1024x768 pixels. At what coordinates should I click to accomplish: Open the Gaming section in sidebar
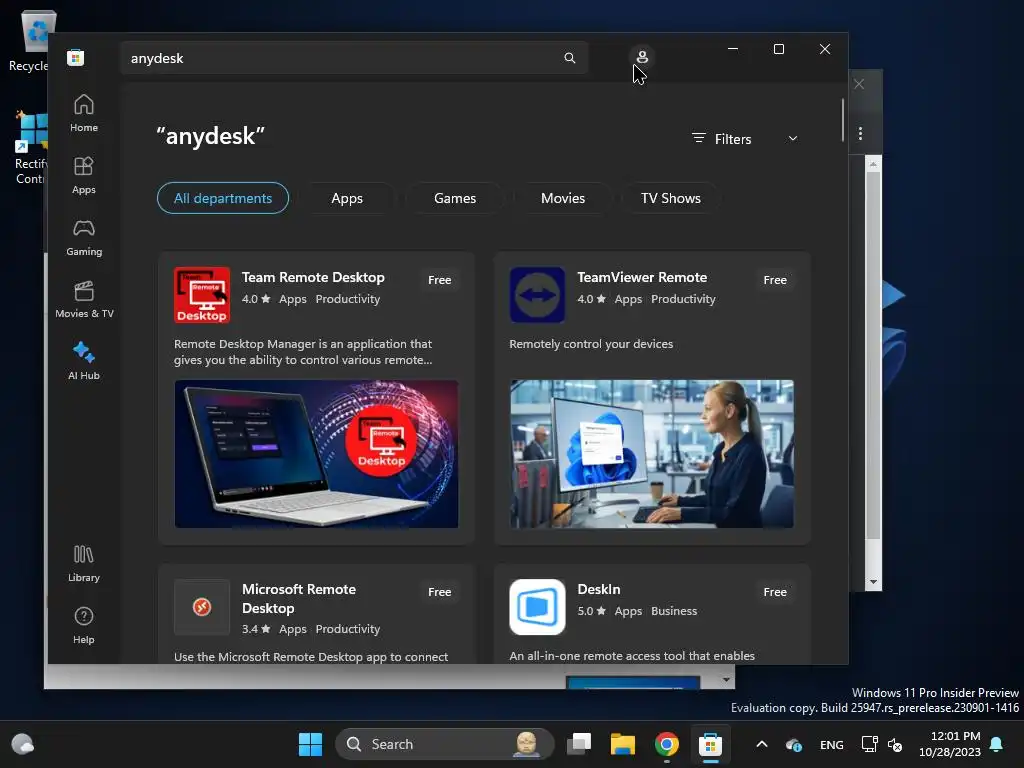[x=84, y=237]
